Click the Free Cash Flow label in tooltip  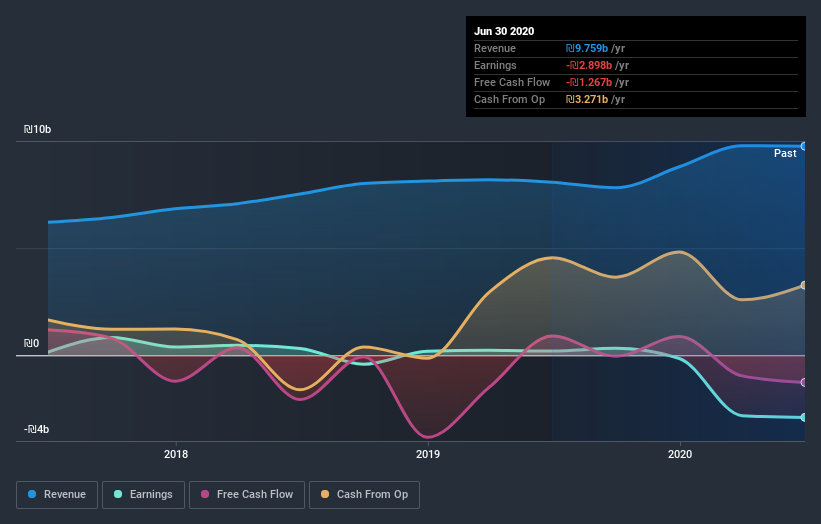click(x=512, y=82)
